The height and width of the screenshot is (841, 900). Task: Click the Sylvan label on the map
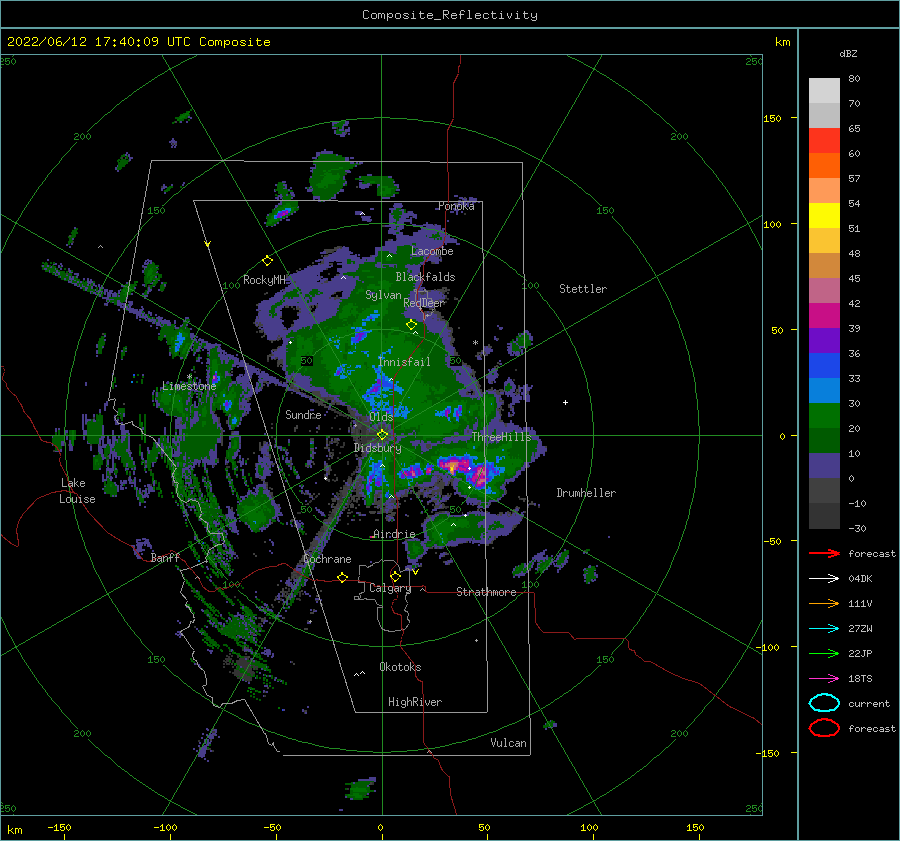click(383, 295)
